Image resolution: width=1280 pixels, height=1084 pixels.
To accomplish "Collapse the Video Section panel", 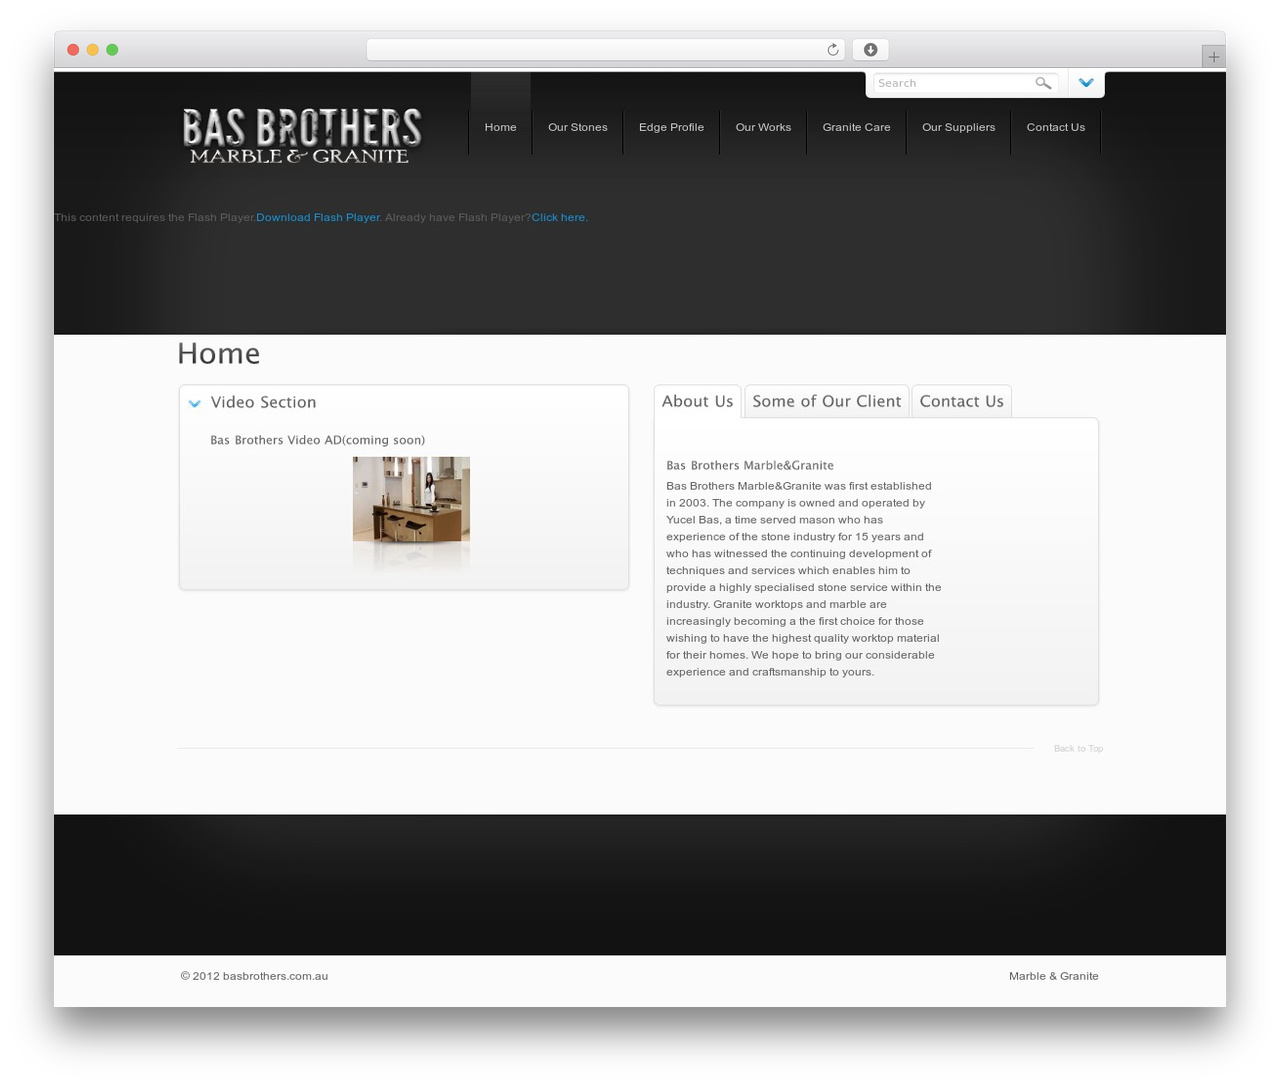I will [195, 403].
